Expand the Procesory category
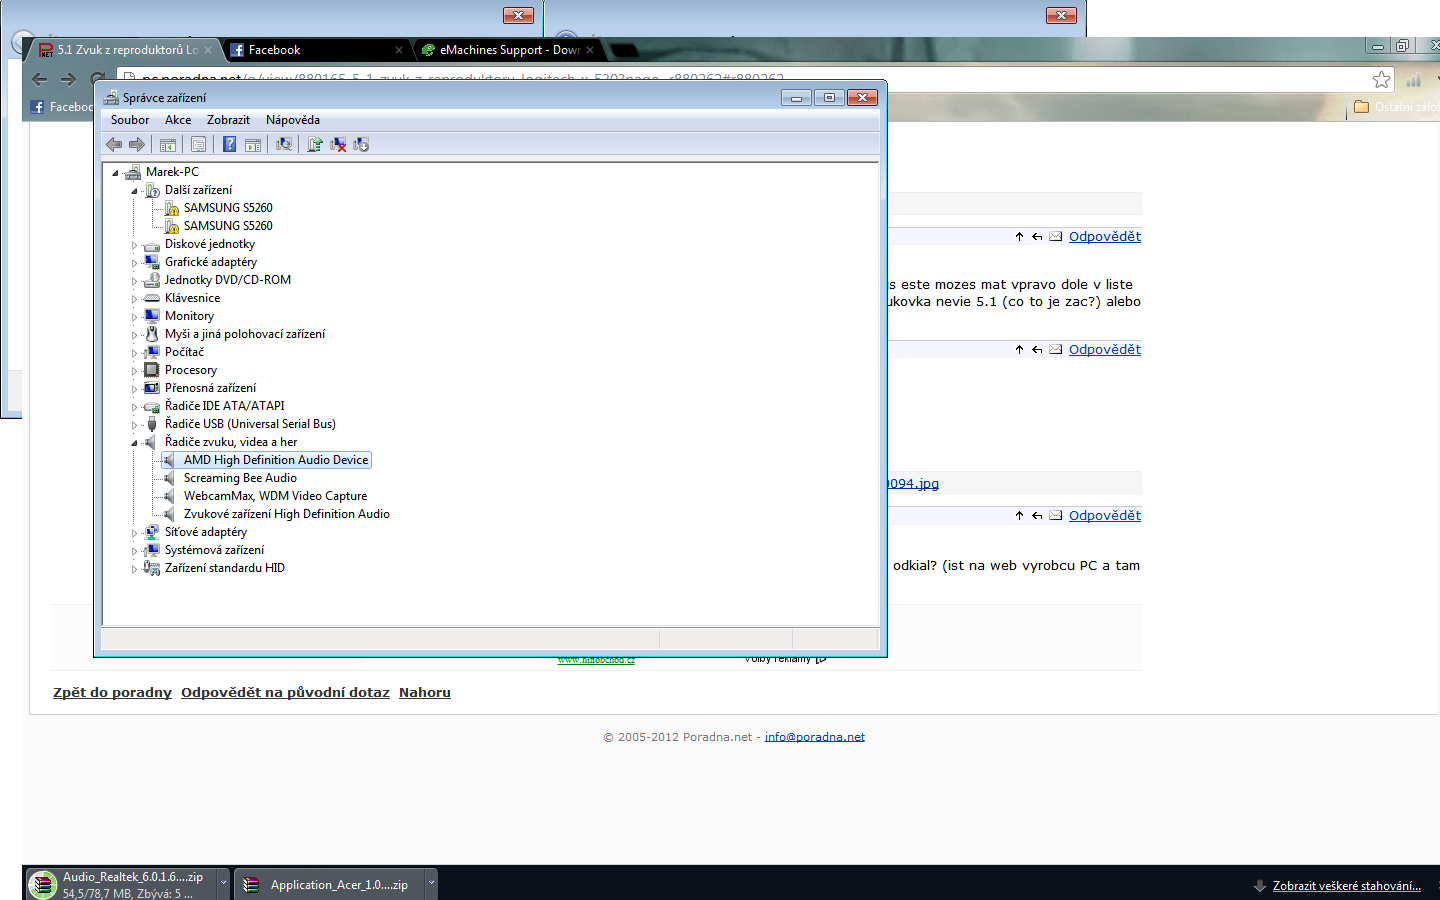This screenshot has width=1440, height=900. (134, 371)
